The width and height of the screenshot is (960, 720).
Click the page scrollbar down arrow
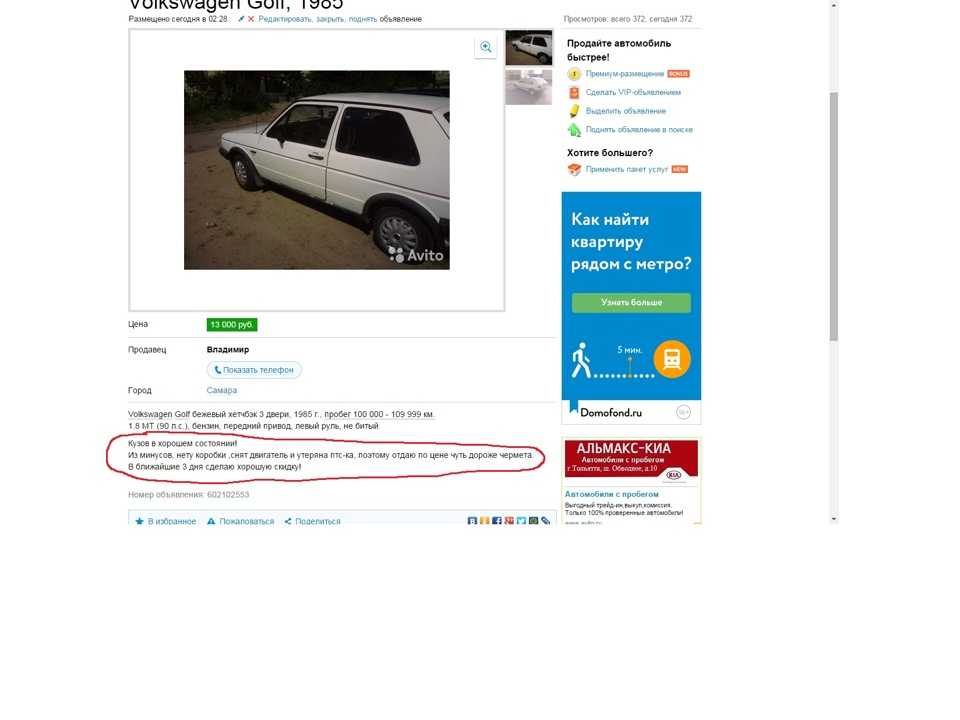coord(834,519)
